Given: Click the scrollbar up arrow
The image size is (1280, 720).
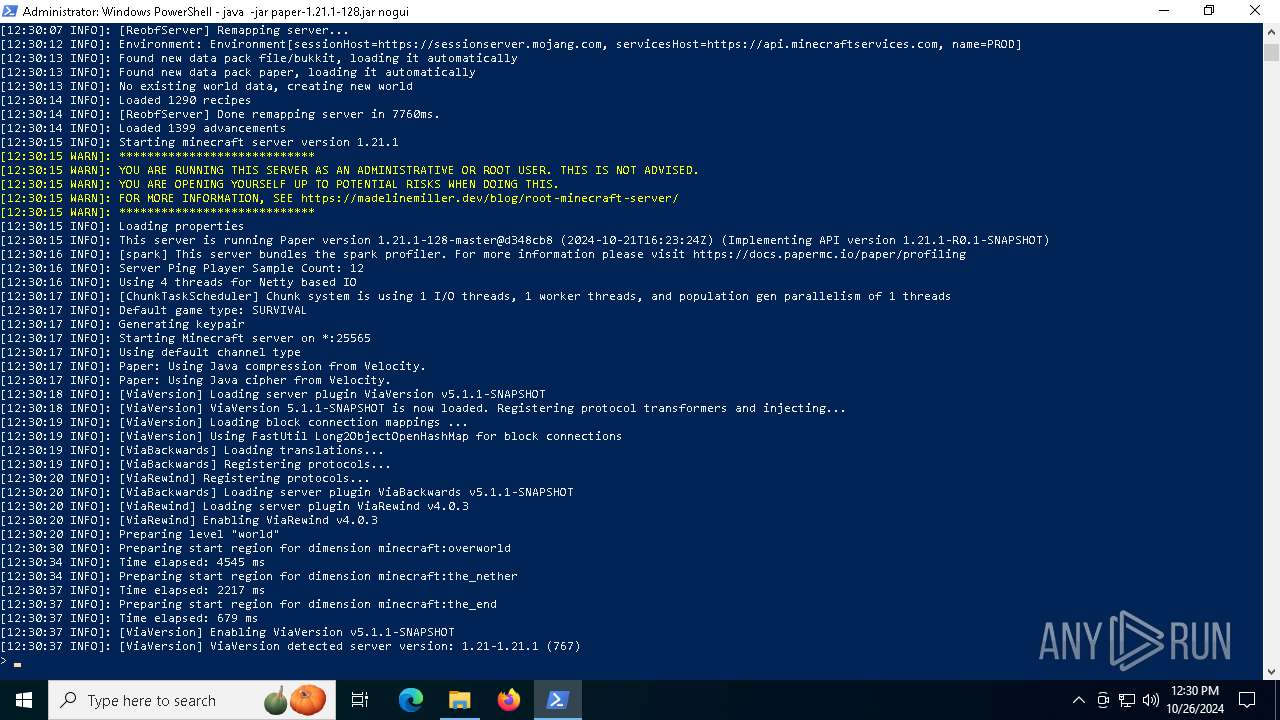Looking at the screenshot, I should click(1271, 32).
